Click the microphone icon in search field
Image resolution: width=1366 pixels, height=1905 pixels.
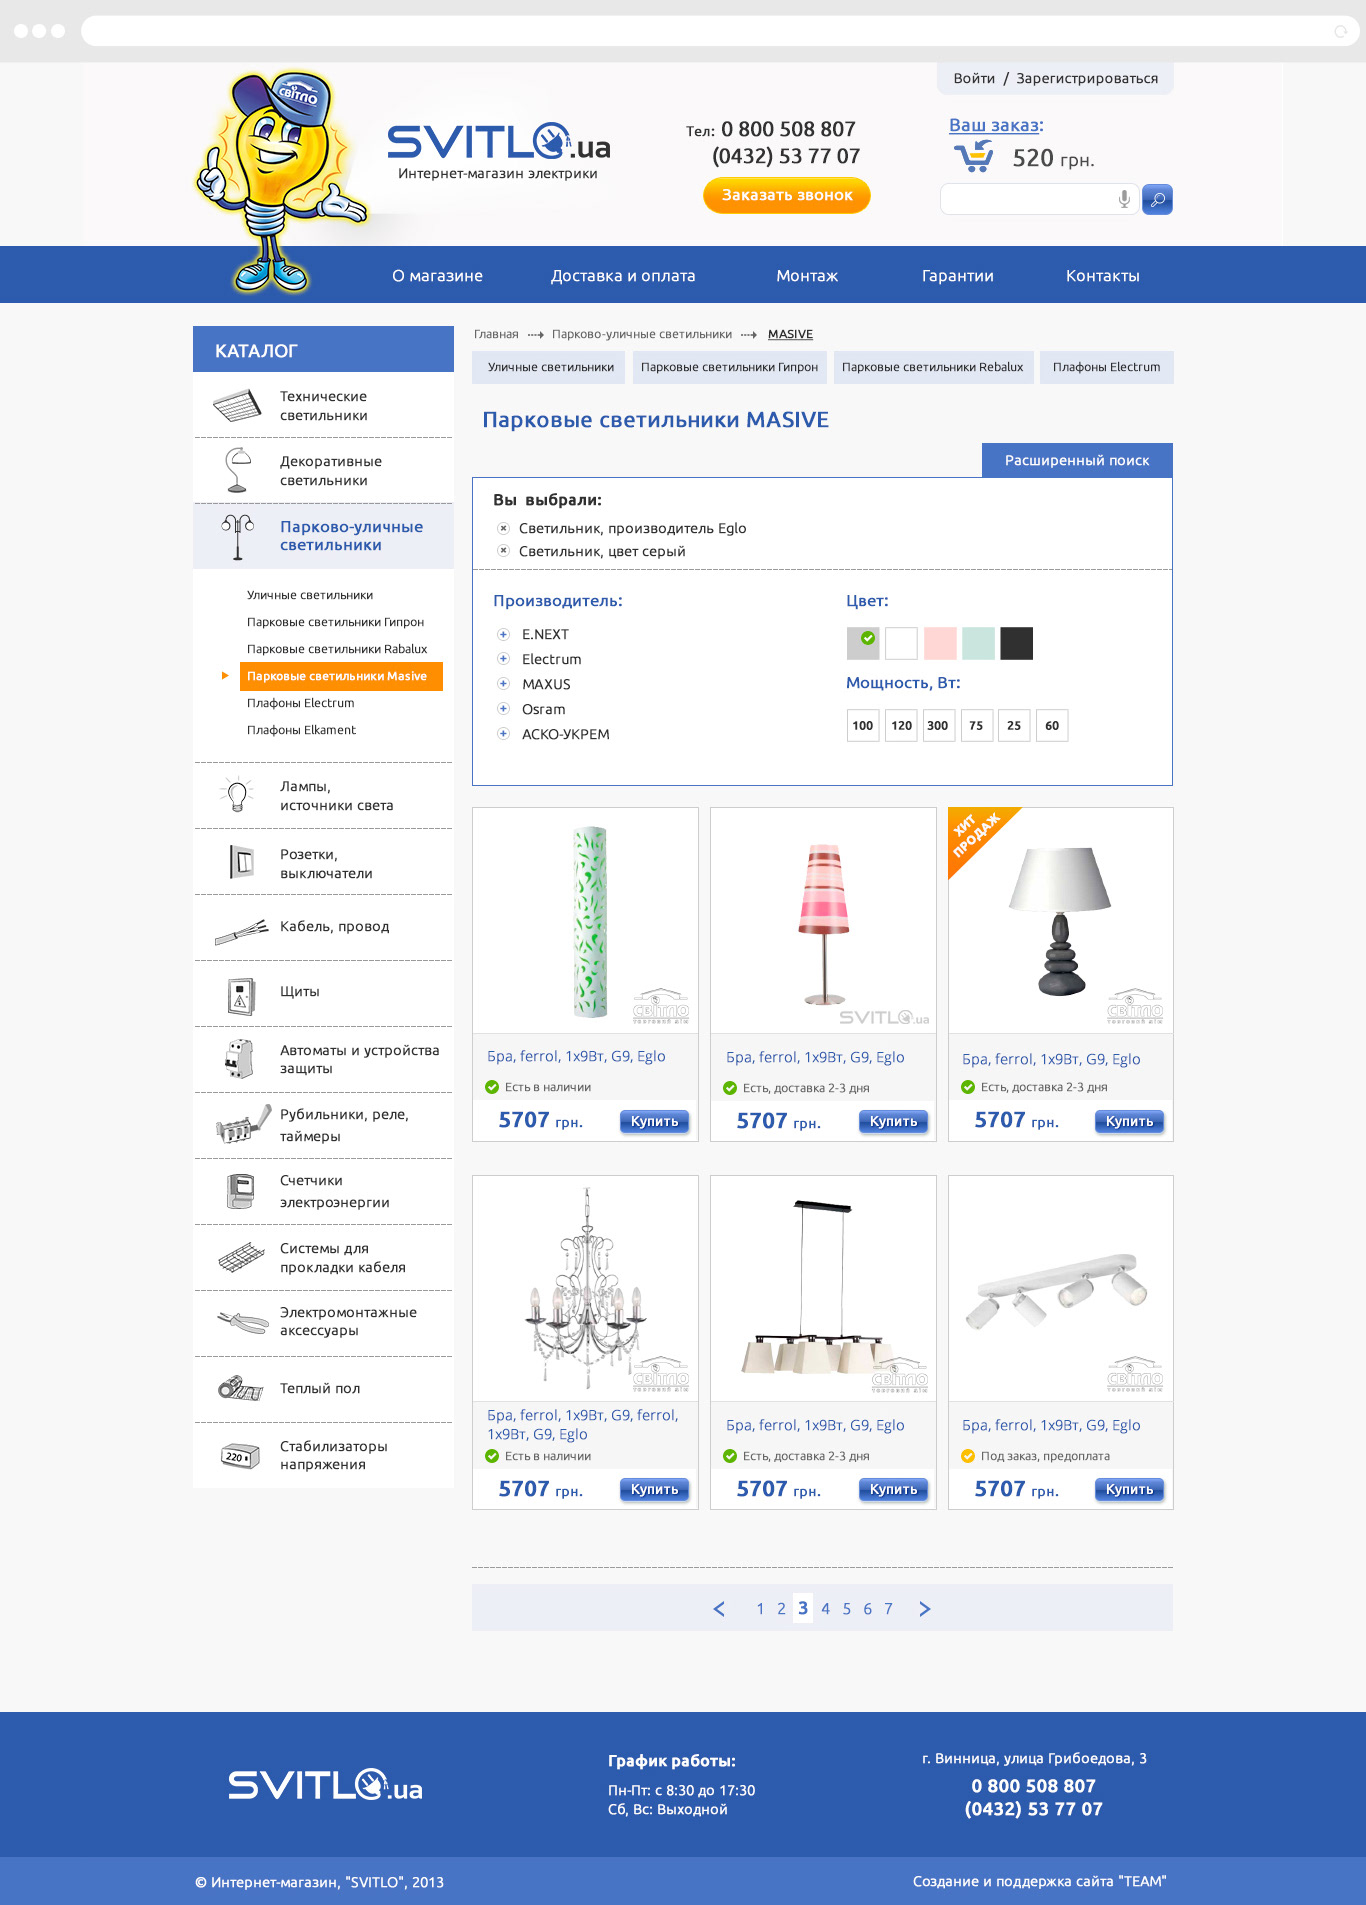click(x=1124, y=199)
